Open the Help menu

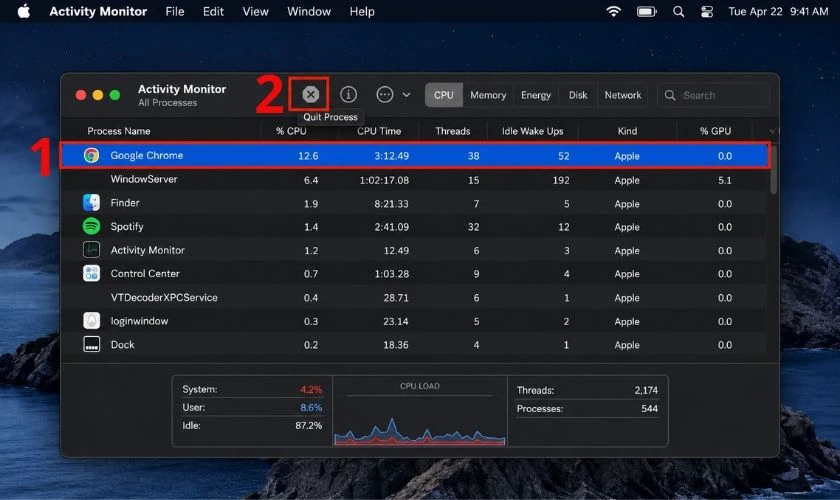pos(362,11)
